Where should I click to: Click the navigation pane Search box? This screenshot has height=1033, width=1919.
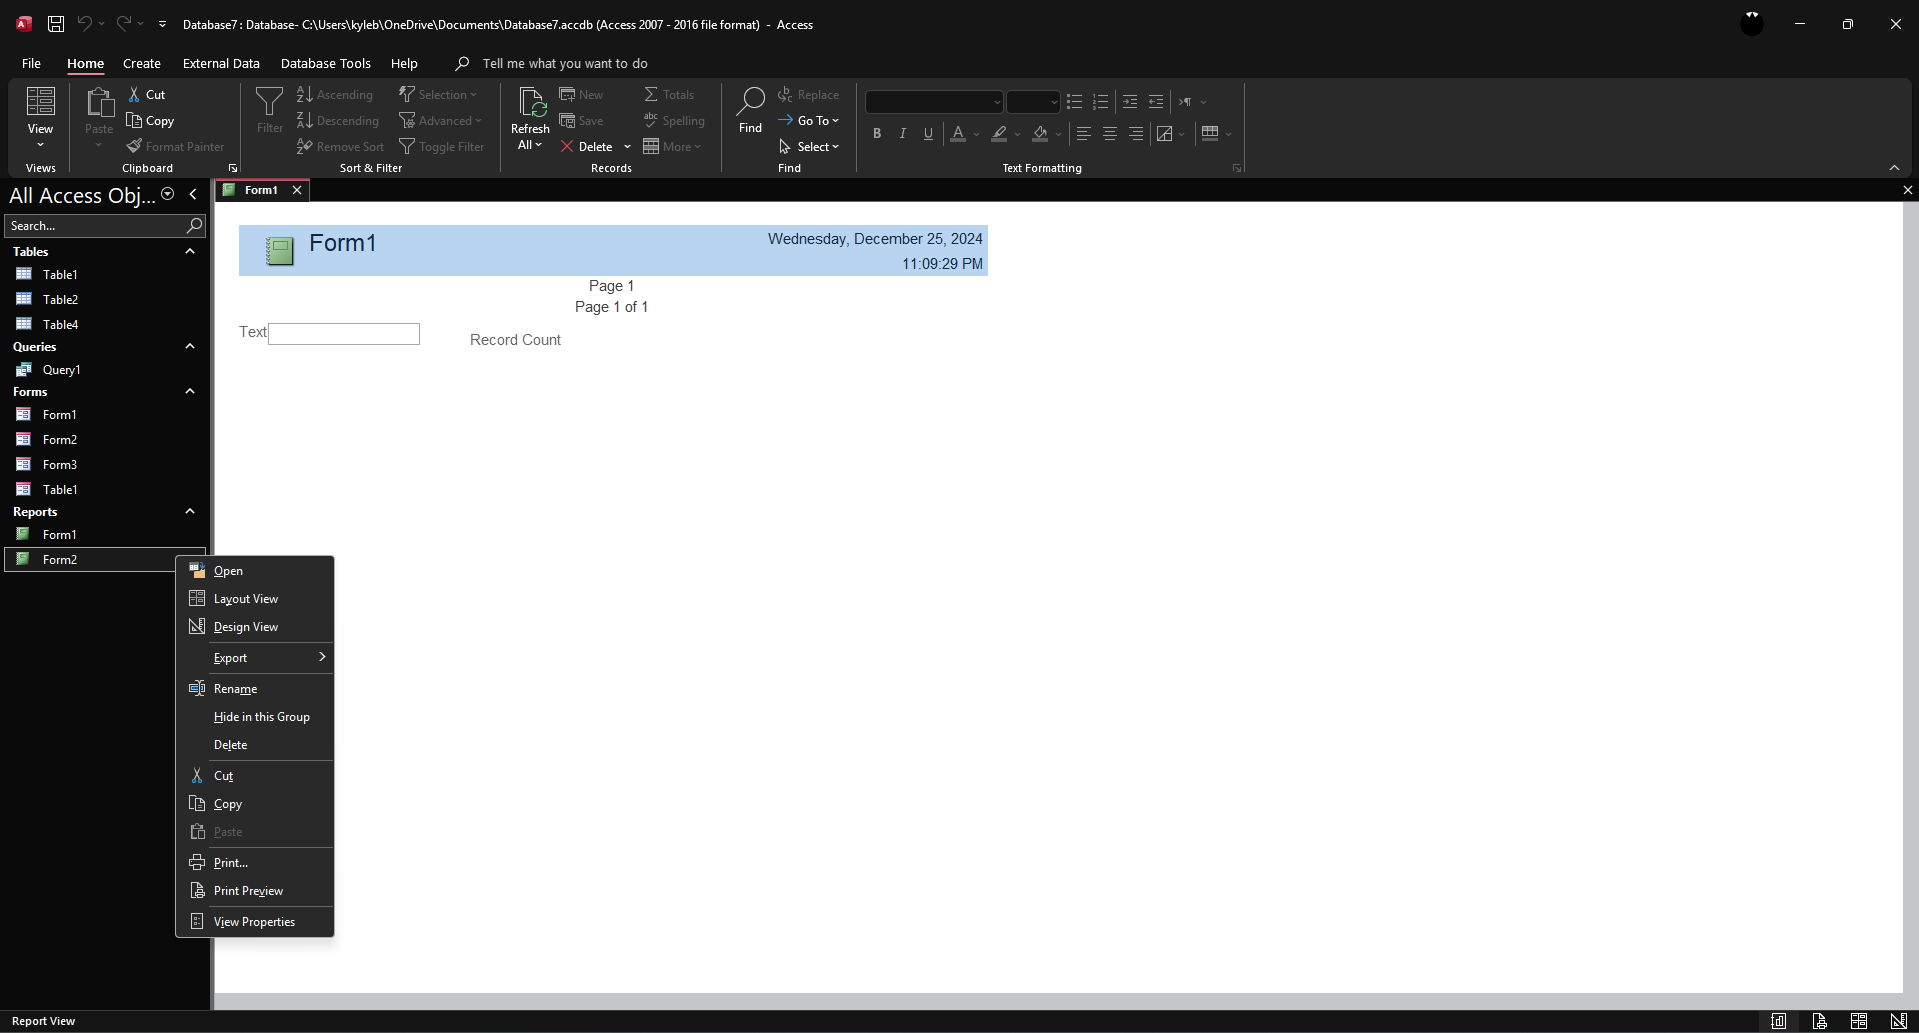[x=95, y=226]
